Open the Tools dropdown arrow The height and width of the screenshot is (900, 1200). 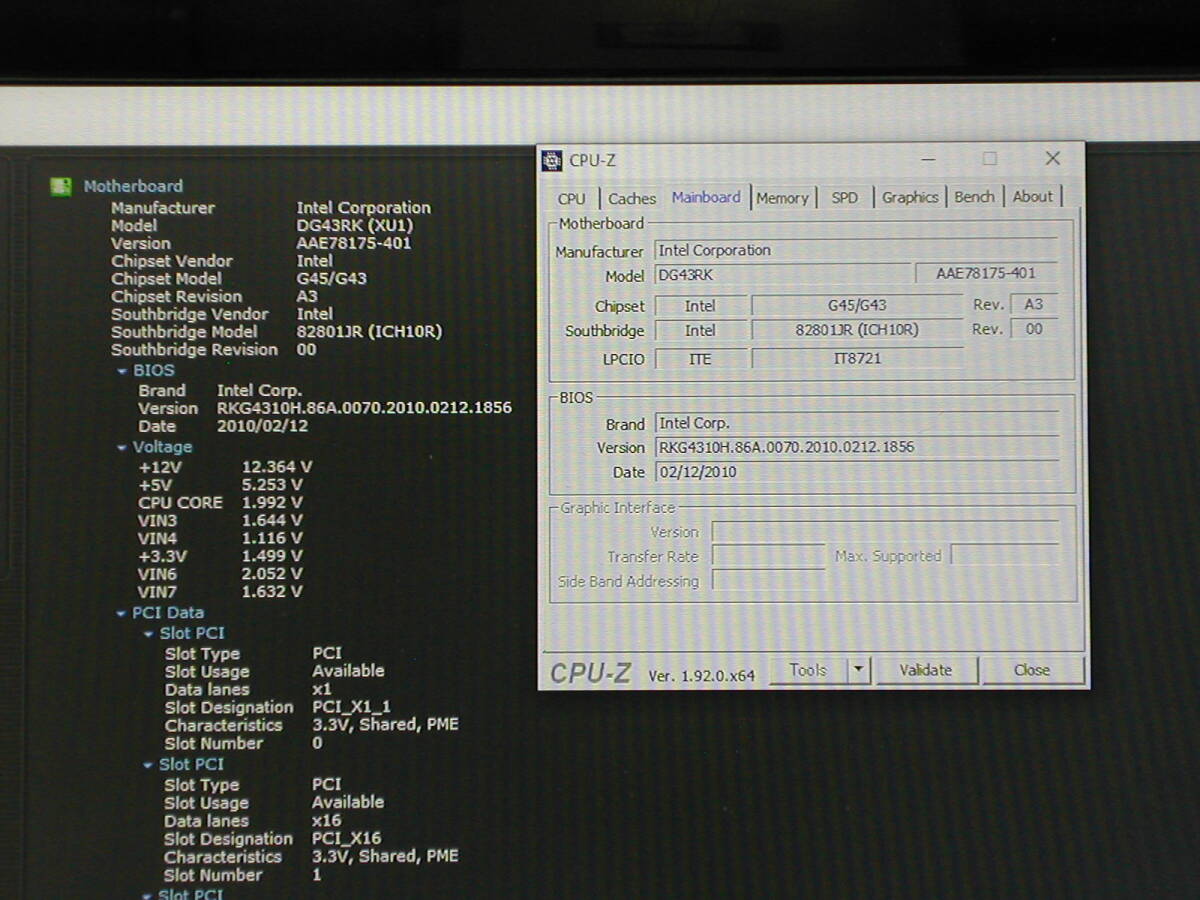pyautogui.click(x=858, y=670)
